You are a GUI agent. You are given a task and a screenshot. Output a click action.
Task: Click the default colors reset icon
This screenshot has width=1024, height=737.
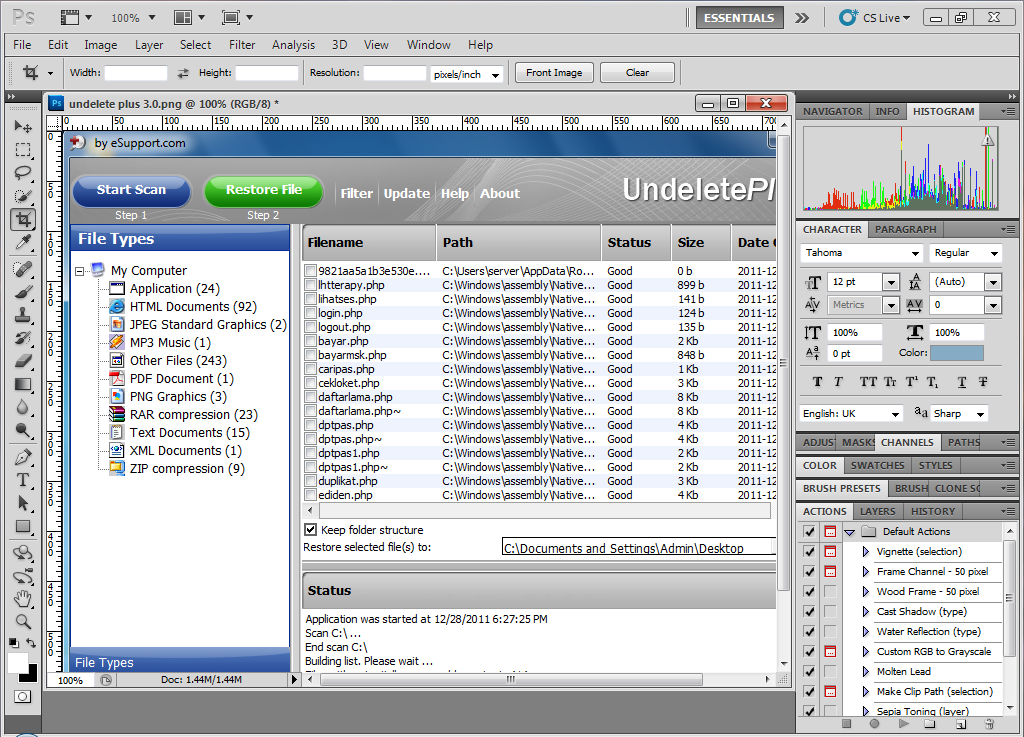(13, 643)
